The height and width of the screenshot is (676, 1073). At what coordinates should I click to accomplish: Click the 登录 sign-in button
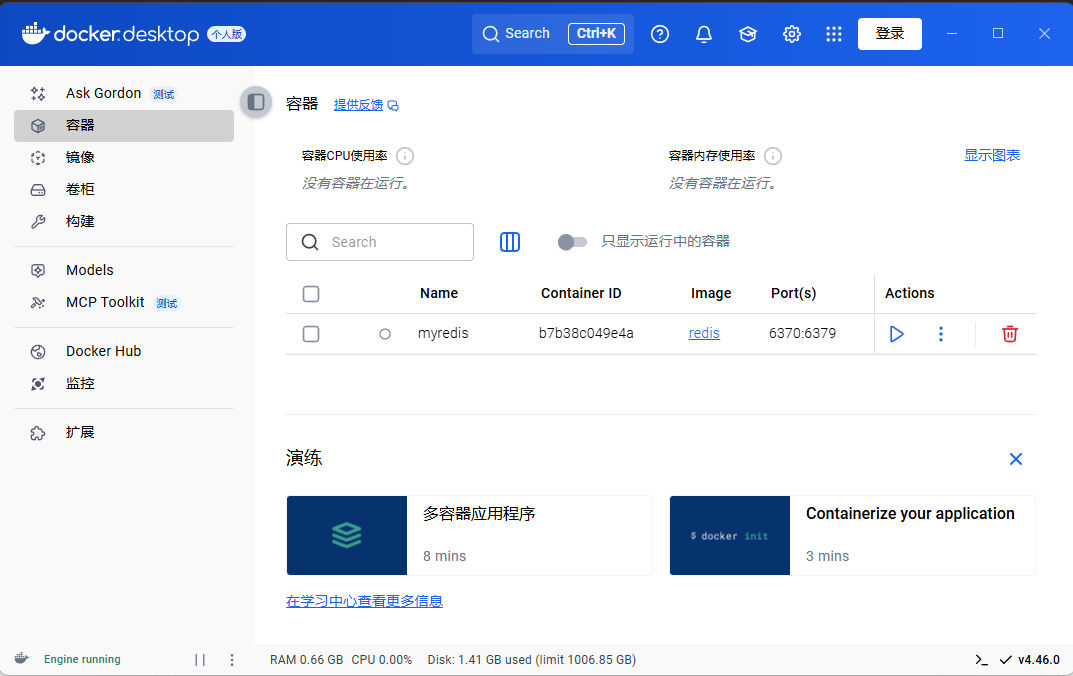pos(889,34)
